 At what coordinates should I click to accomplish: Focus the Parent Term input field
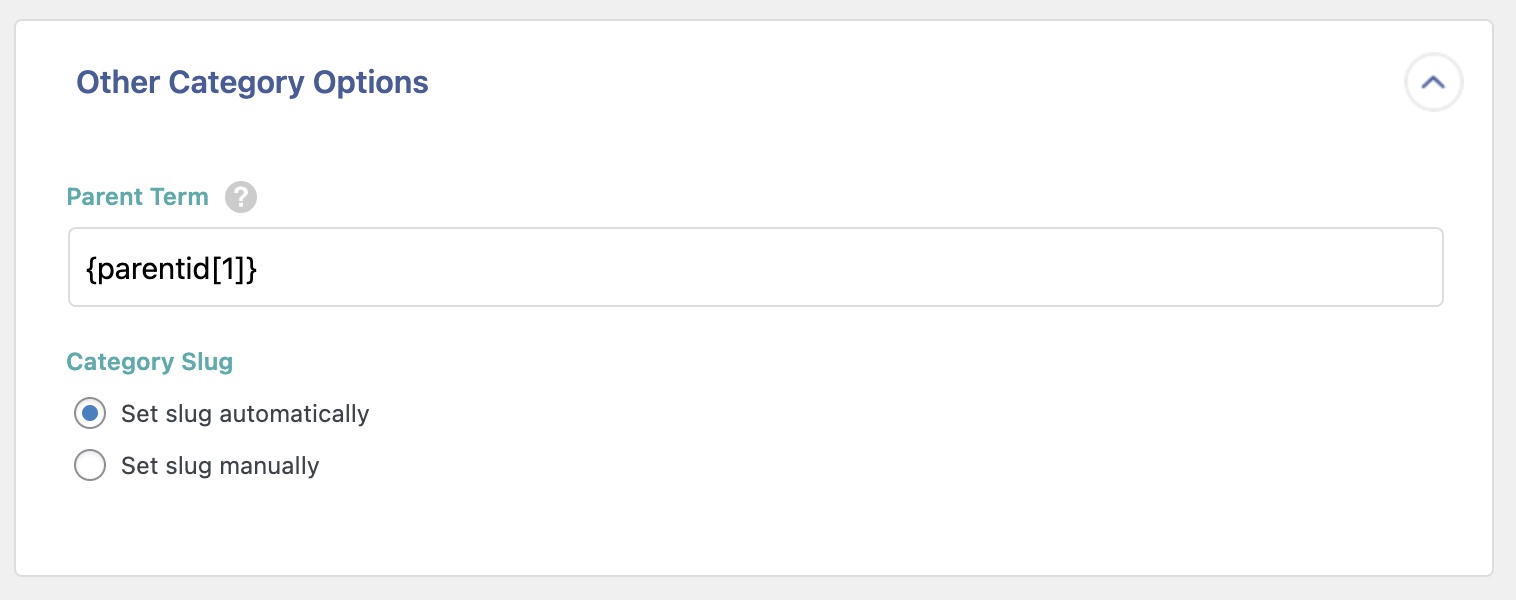click(755, 267)
